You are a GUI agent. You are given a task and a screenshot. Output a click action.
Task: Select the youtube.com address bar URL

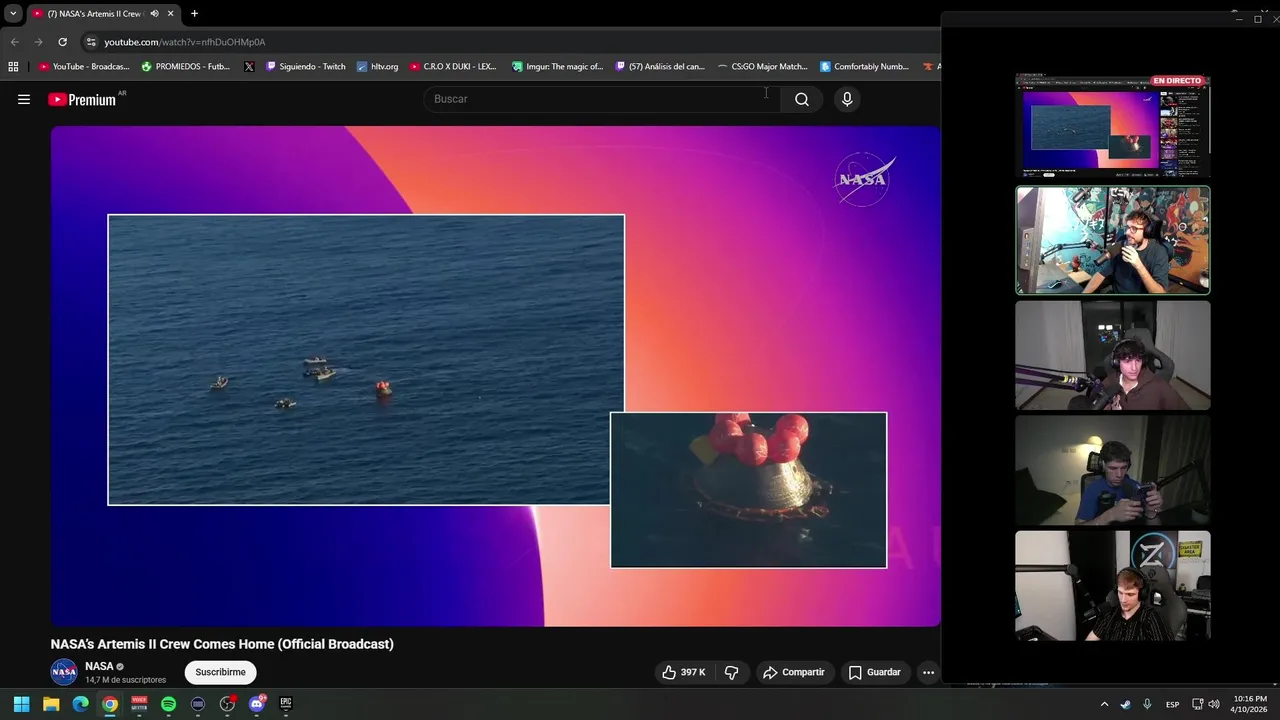[185, 42]
